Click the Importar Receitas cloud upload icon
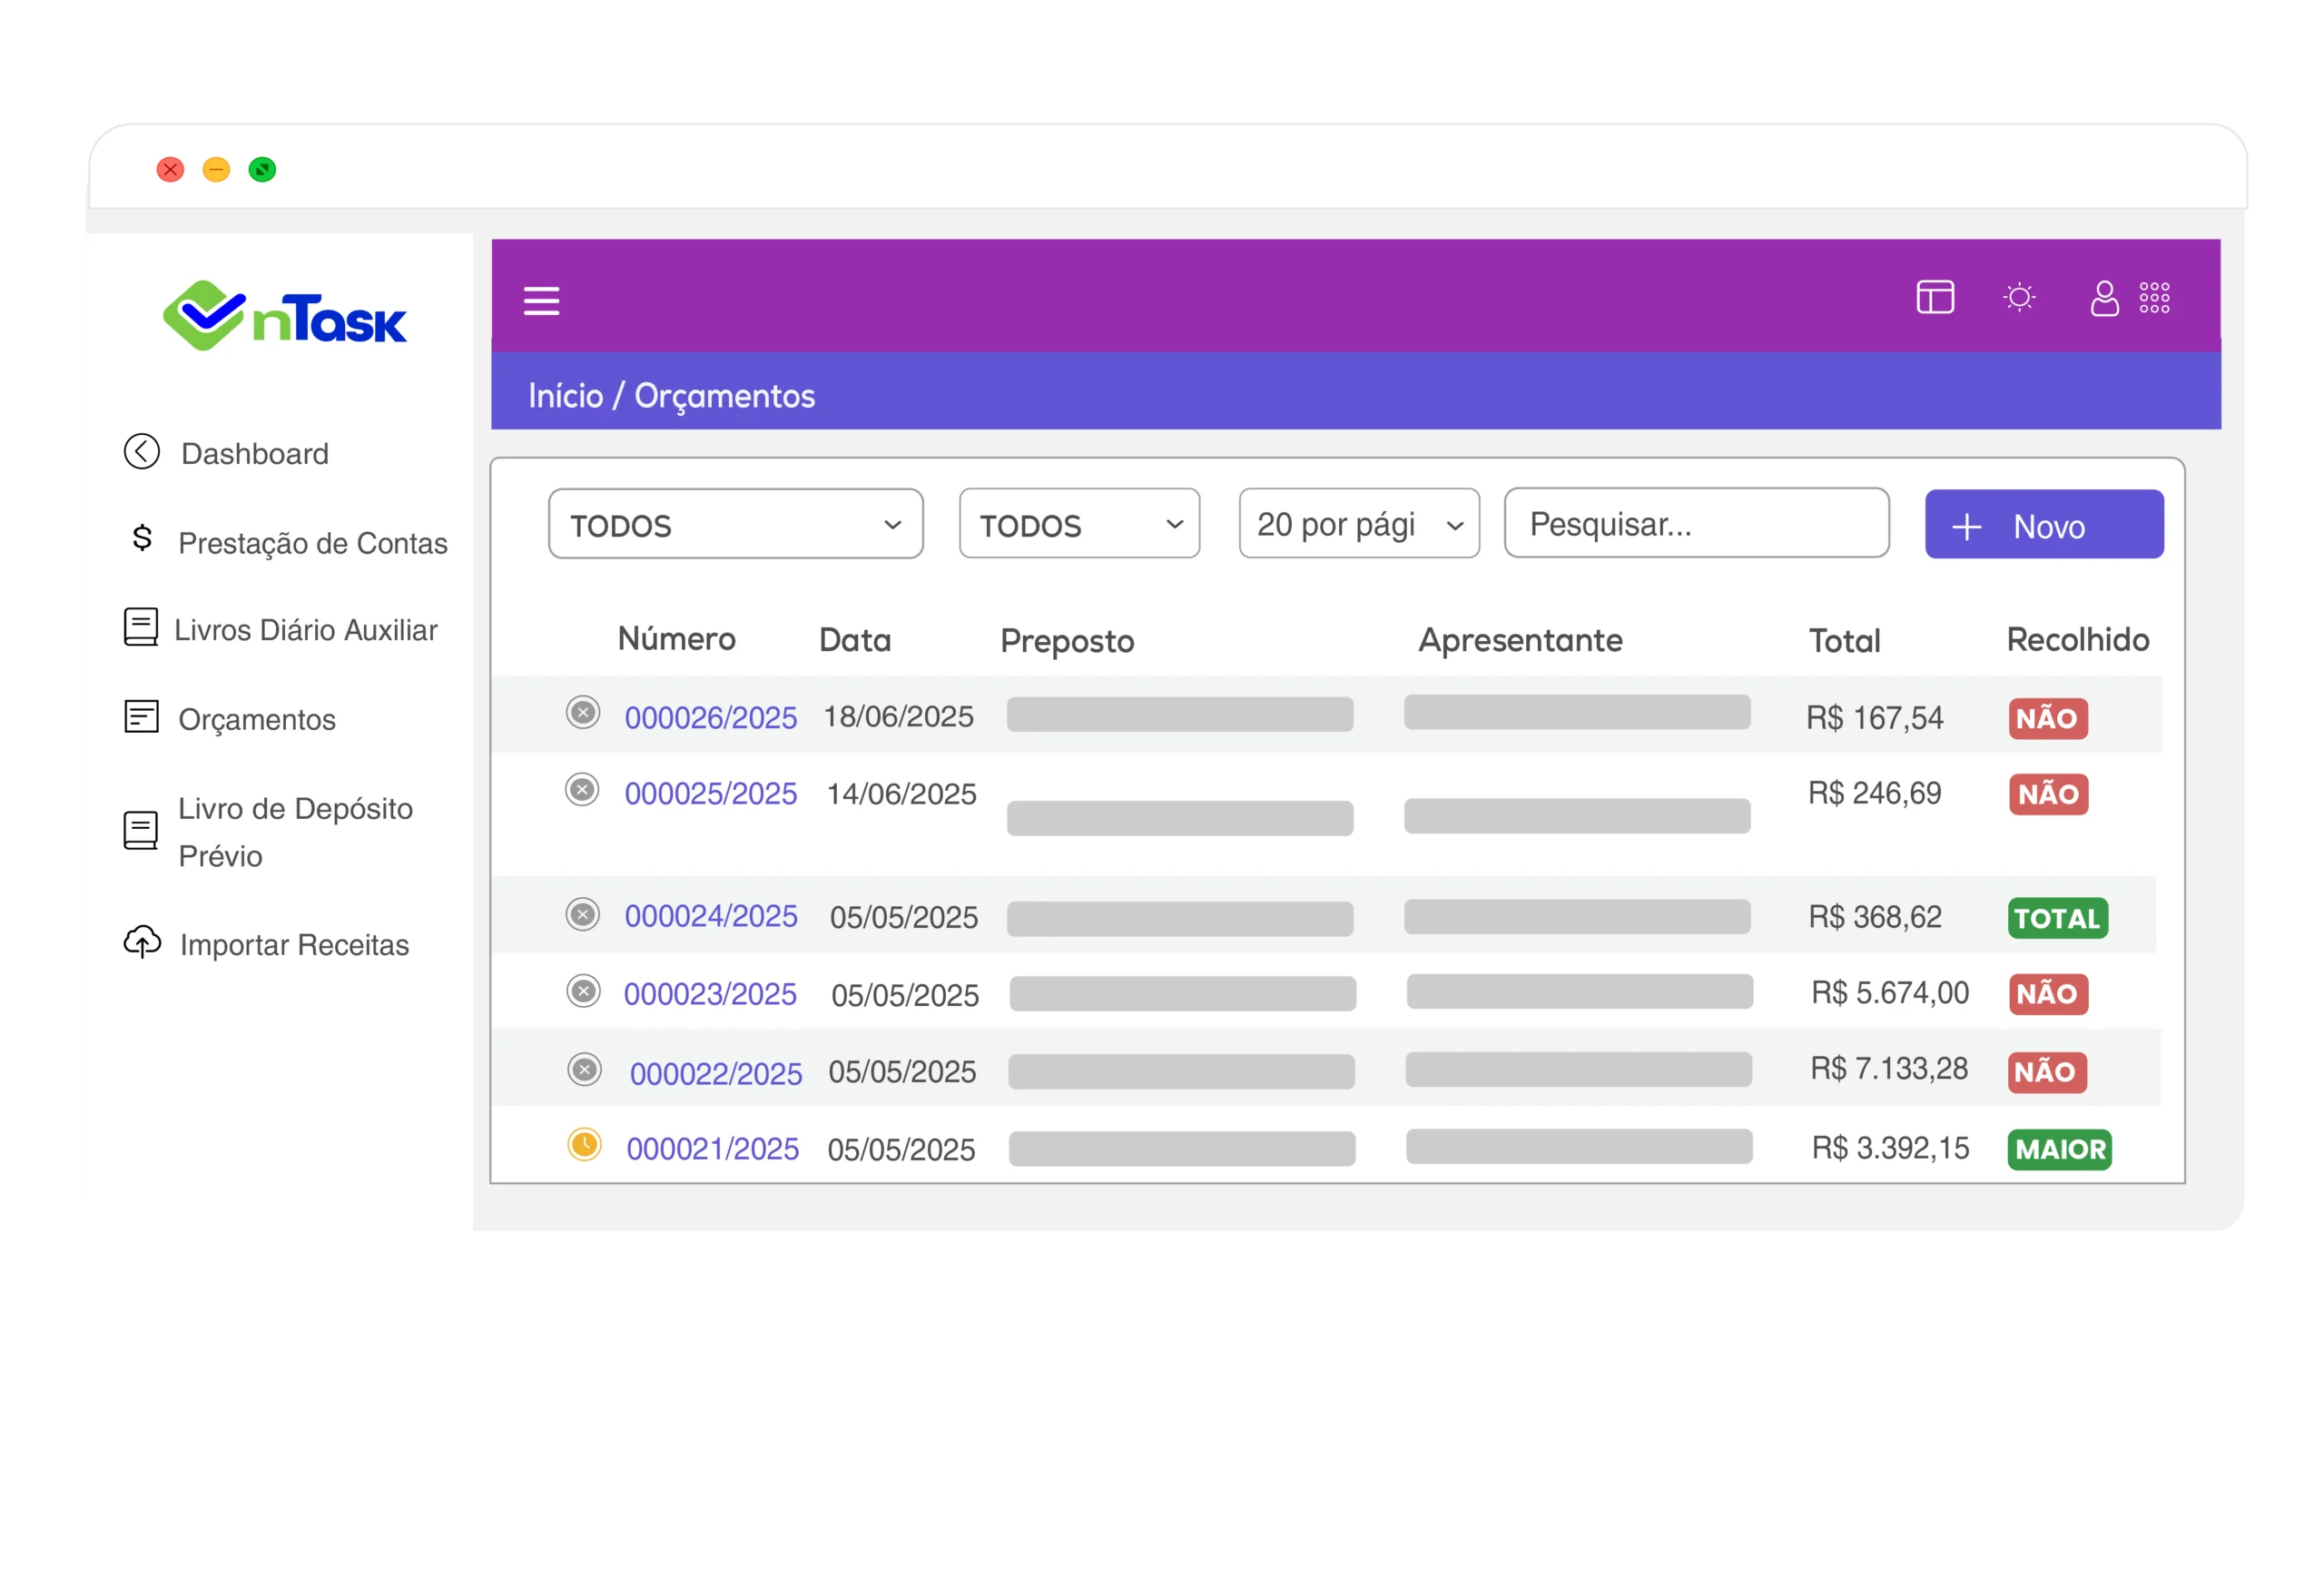 pyautogui.click(x=142, y=942)
